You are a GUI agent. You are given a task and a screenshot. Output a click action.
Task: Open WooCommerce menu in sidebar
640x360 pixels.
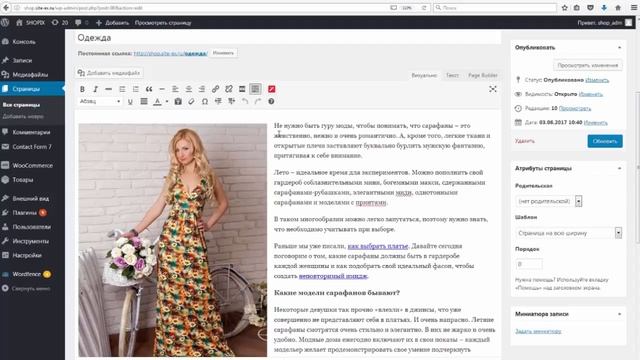pyautogui.click(x=32, y=165)
